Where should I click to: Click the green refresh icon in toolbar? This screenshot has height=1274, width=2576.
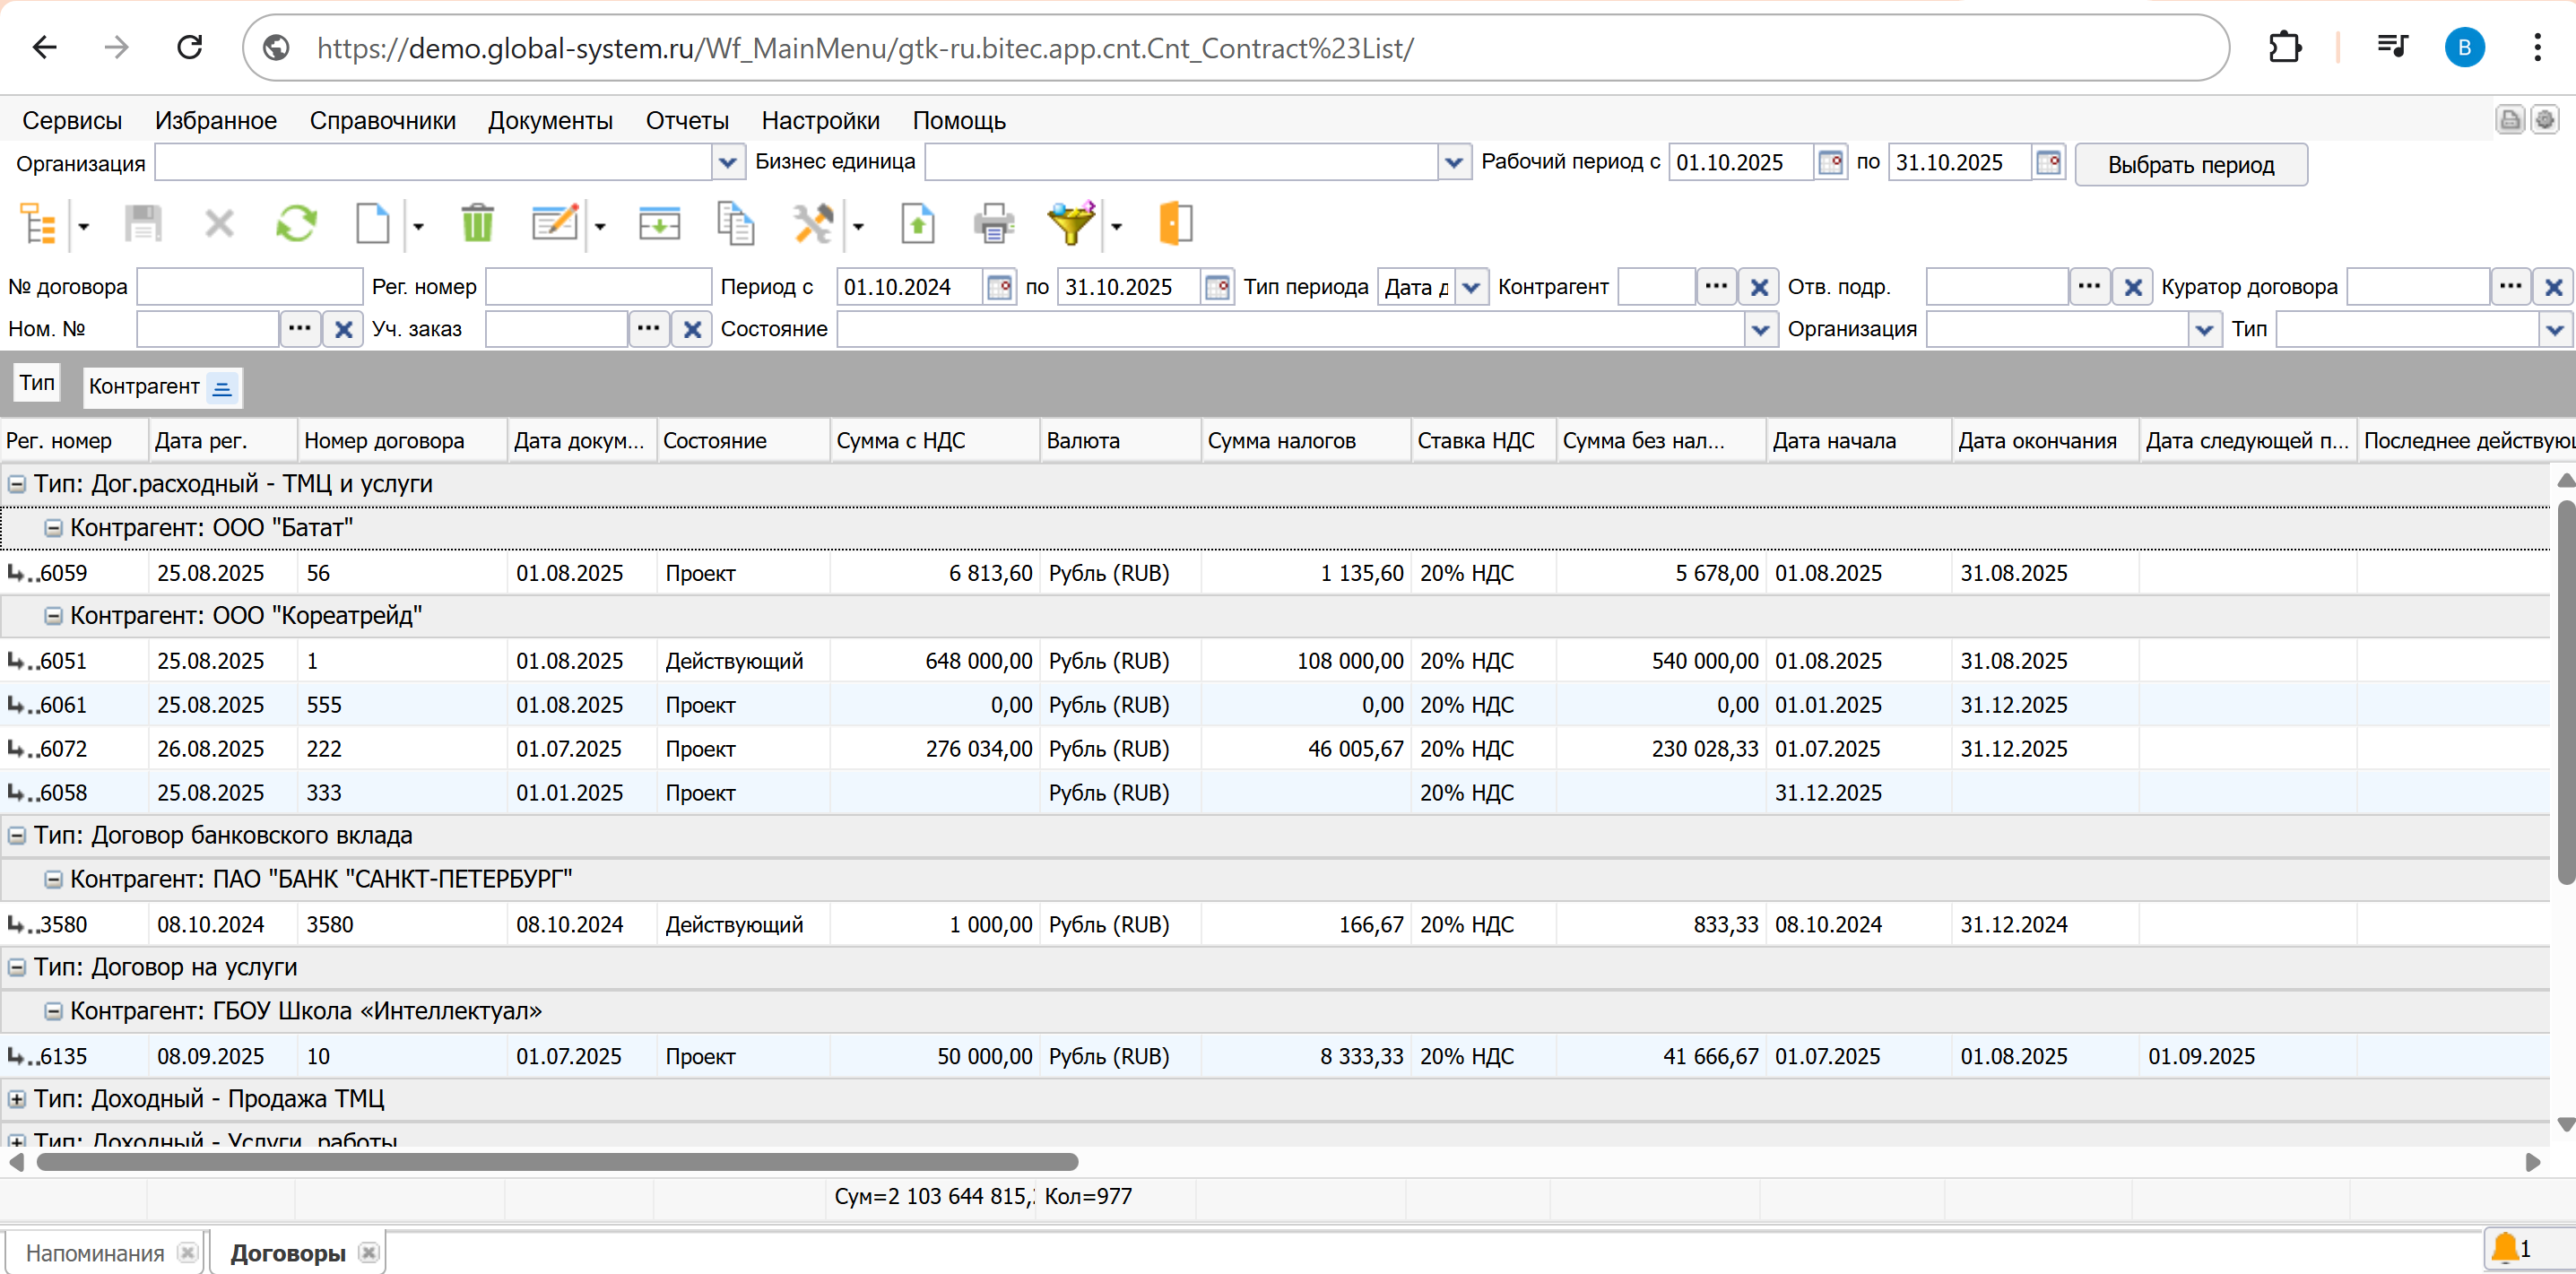coord(296,223)
